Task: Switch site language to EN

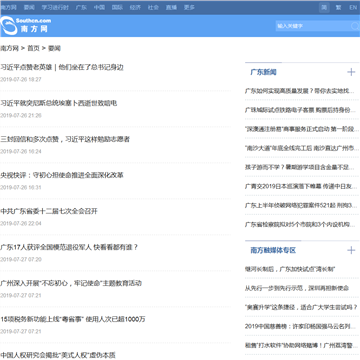Action: coord(353,7)
